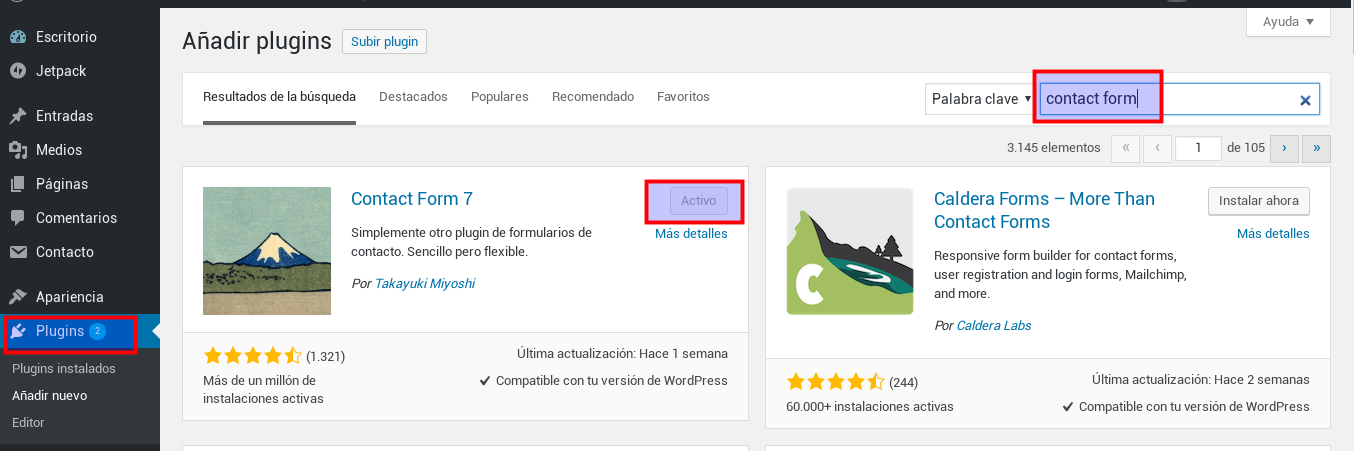Image resolution: width=1354 pixels, height=451 pixels.
Task: Click Instalar ahora for Caldera Forms
Action: [x=1259, y=201]
